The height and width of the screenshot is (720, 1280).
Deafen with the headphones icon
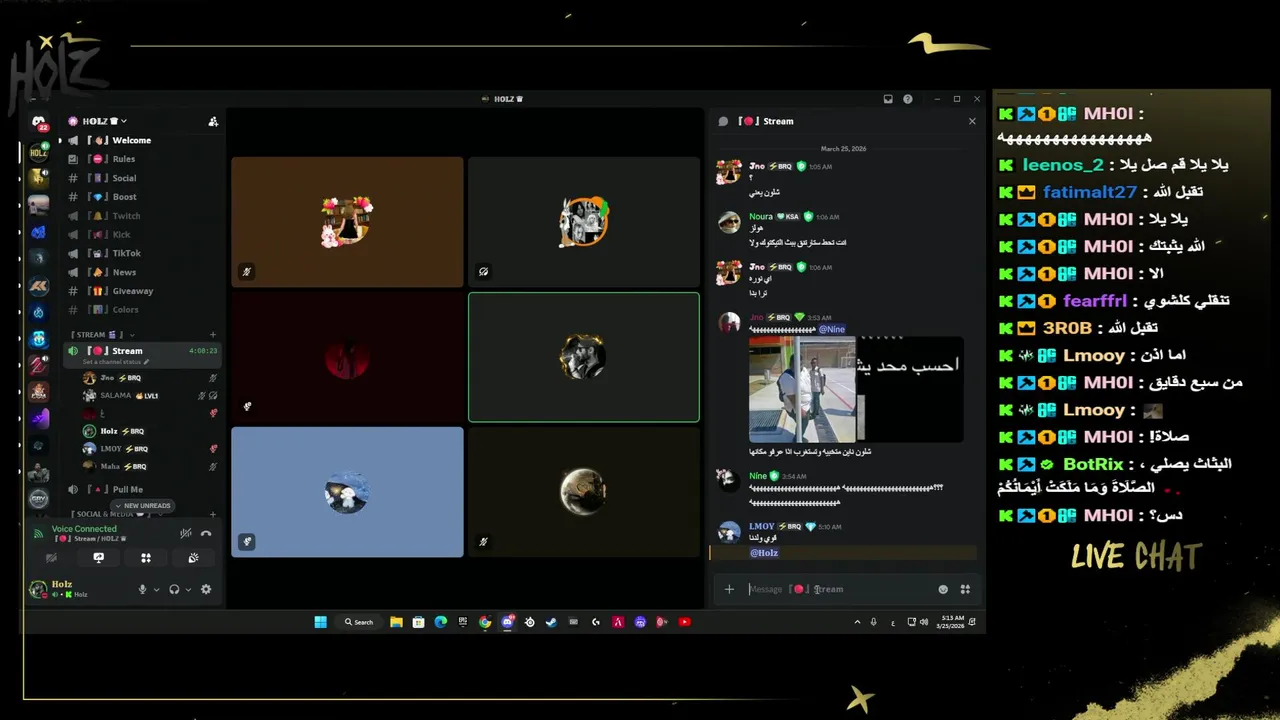click(174, 590)
